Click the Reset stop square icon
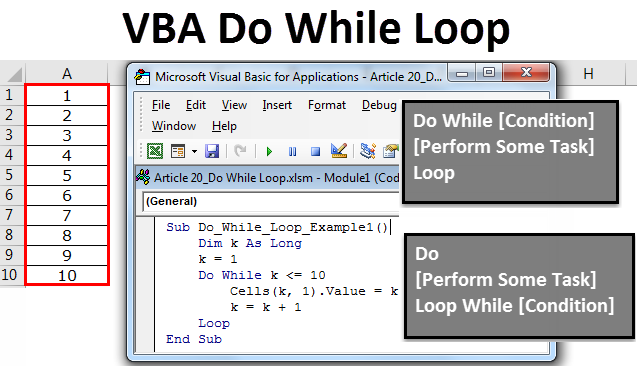This screenshot has height=372, width=637. (x=315, y=152)
